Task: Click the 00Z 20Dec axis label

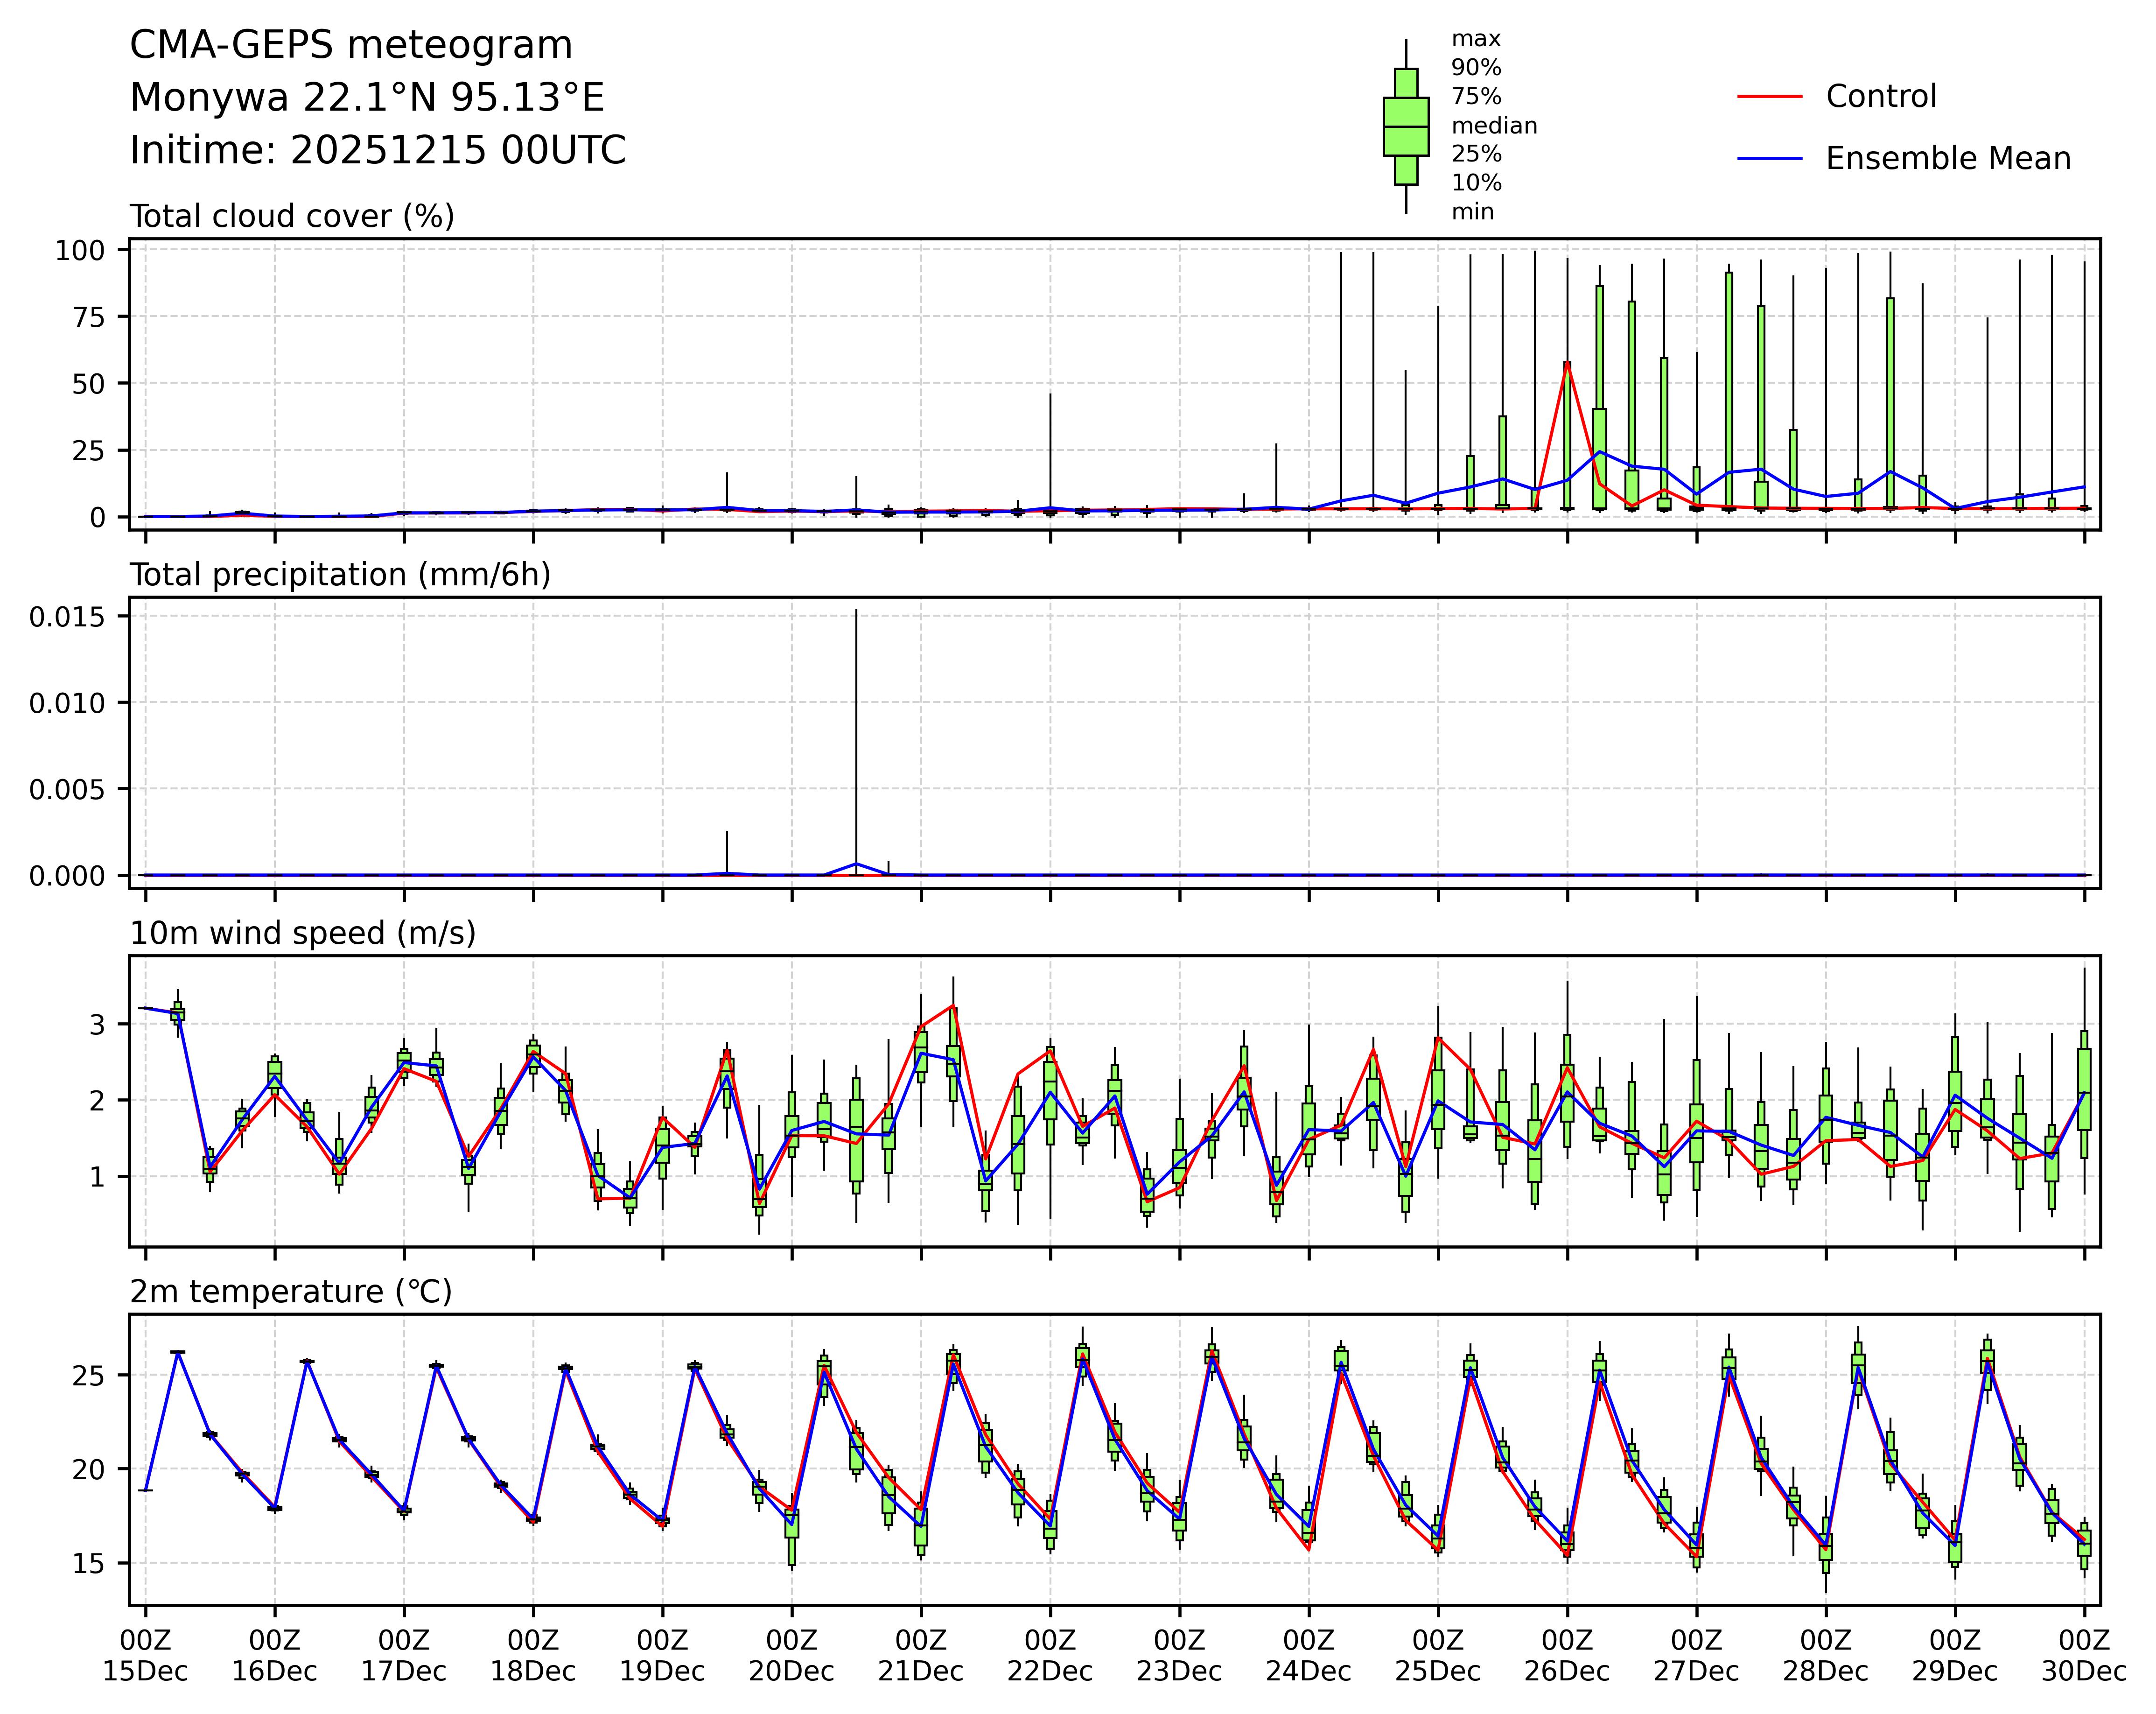Action: 792,1656
